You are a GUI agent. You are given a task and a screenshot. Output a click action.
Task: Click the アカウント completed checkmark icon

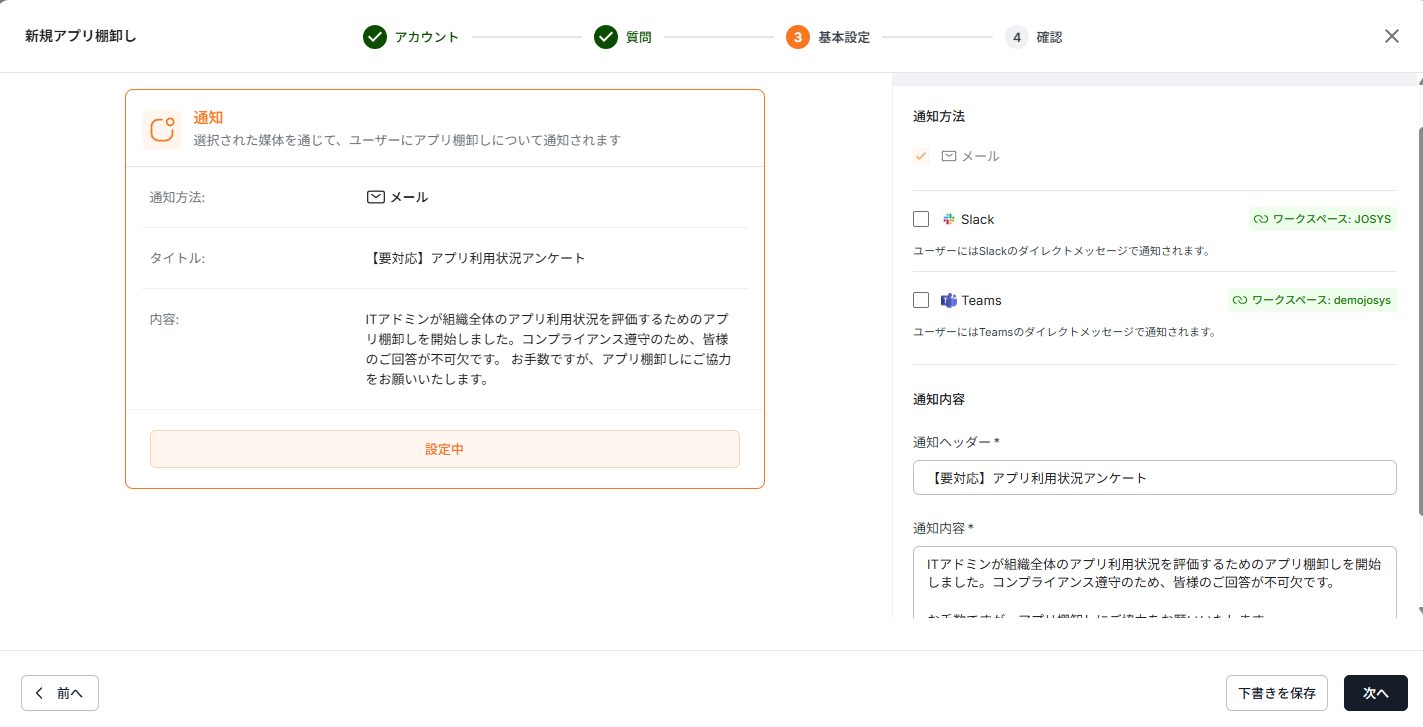click(x=375, y=37)
